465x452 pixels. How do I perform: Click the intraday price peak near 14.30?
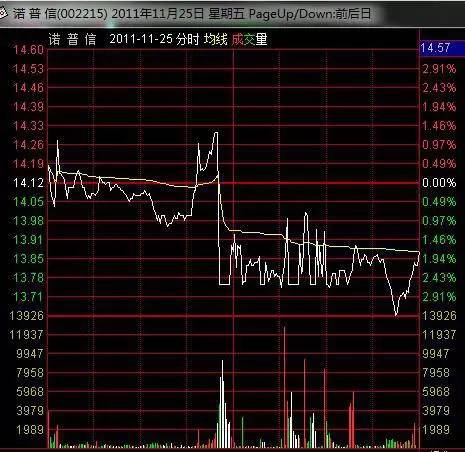216,133
